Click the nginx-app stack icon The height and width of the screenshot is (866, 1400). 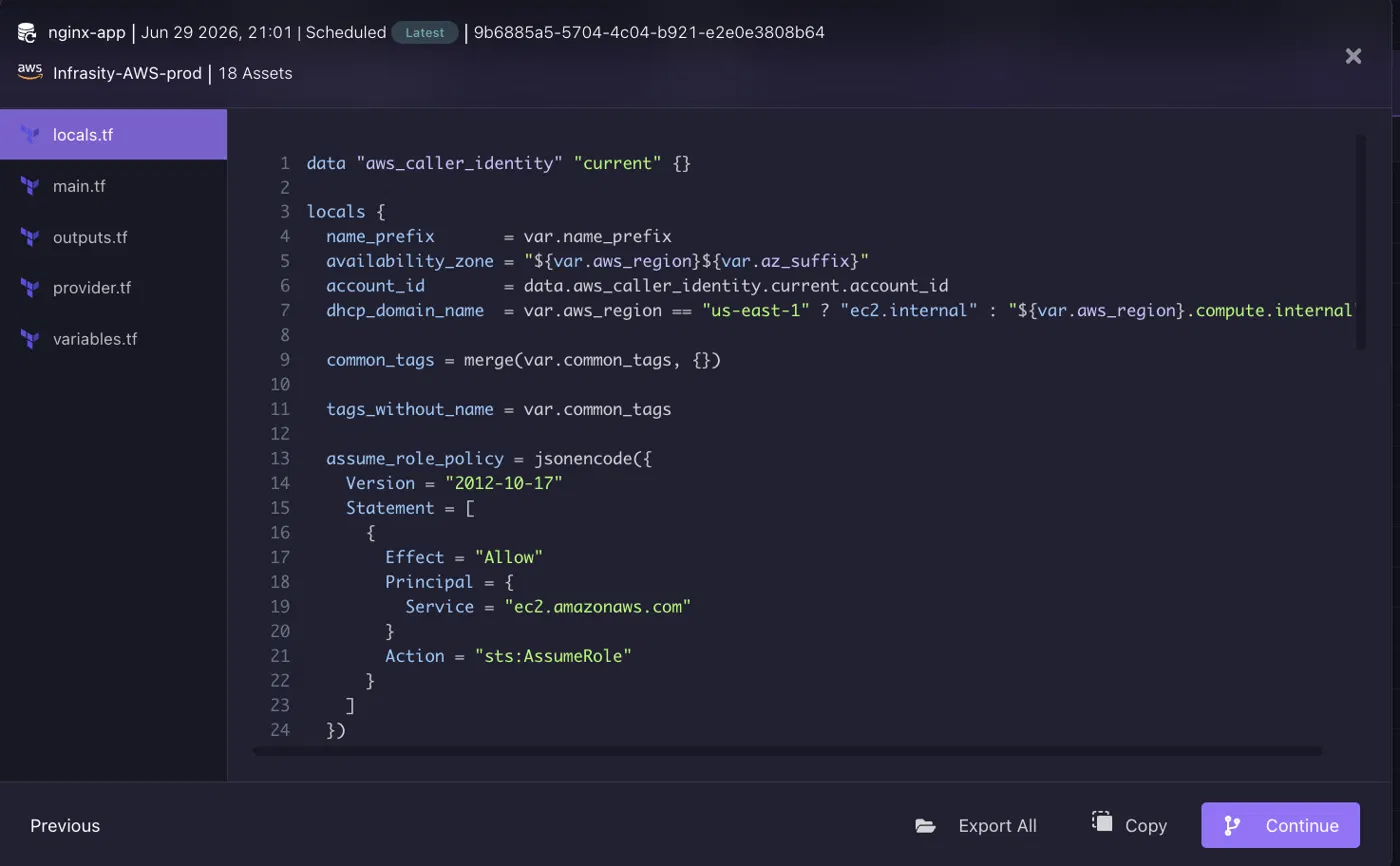coord(28,33)
